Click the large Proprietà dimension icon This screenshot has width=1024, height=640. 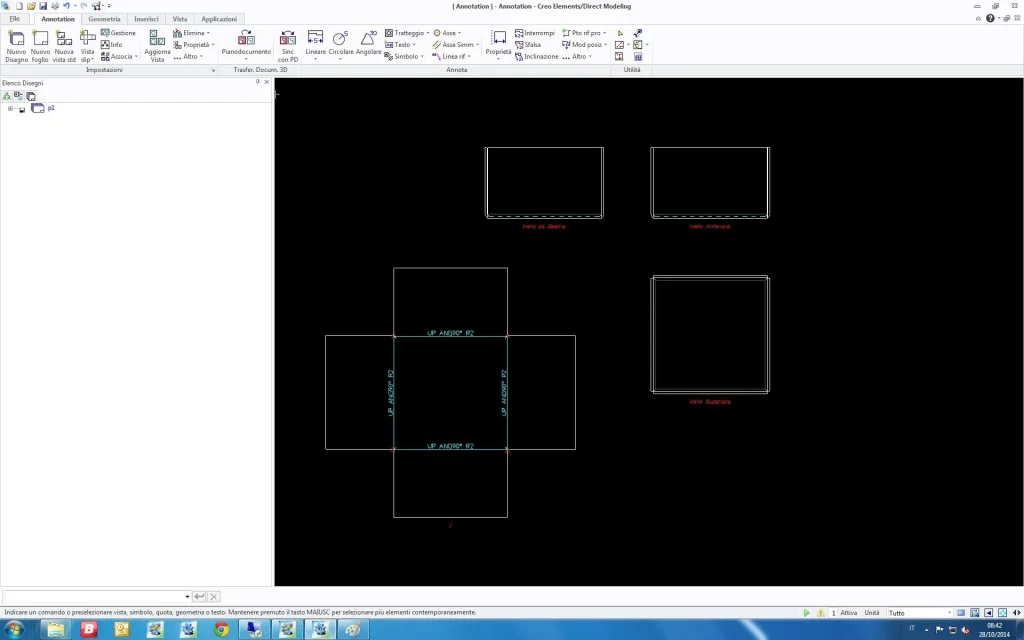[498, 44]
